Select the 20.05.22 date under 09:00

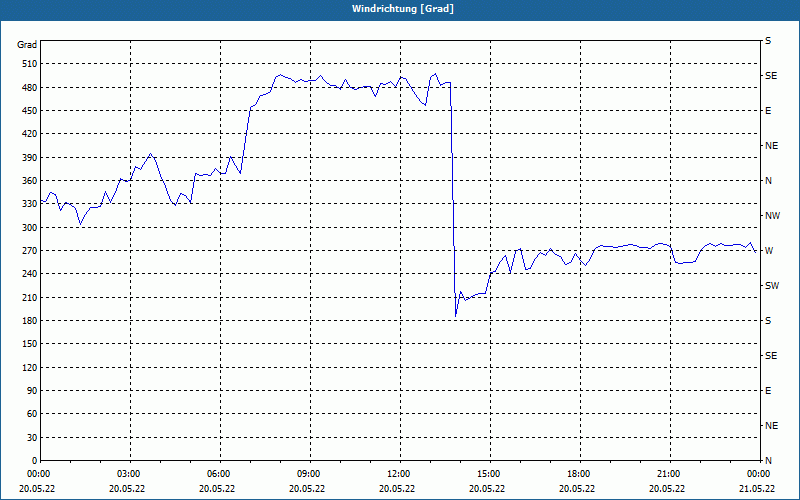click(307, 489)
